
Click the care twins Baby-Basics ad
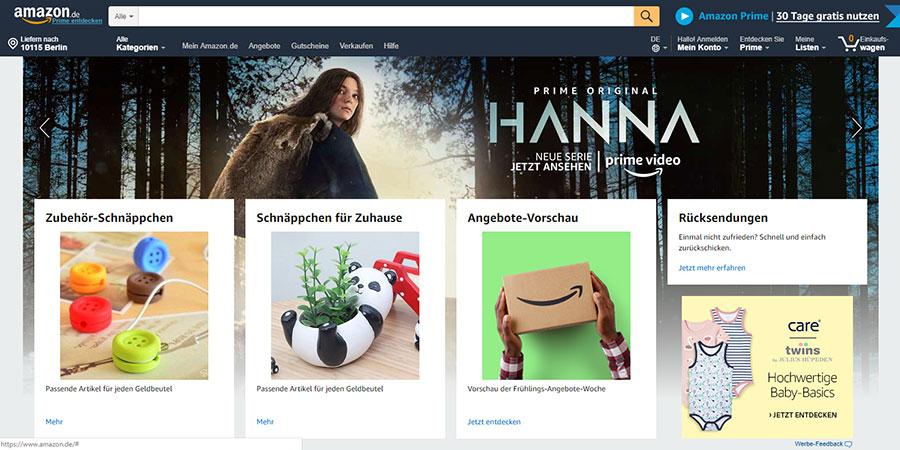[767, 367]
